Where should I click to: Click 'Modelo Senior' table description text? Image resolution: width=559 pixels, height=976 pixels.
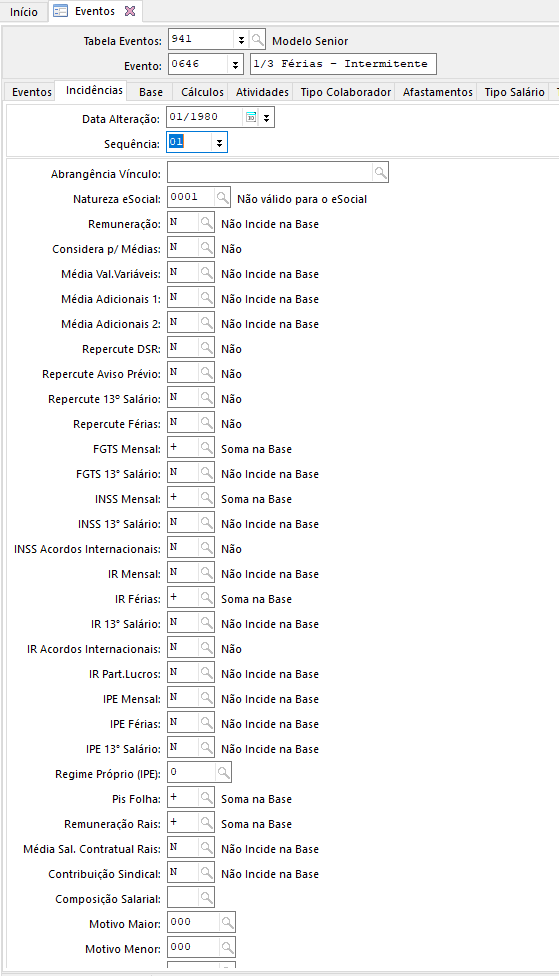pos(310,41)
